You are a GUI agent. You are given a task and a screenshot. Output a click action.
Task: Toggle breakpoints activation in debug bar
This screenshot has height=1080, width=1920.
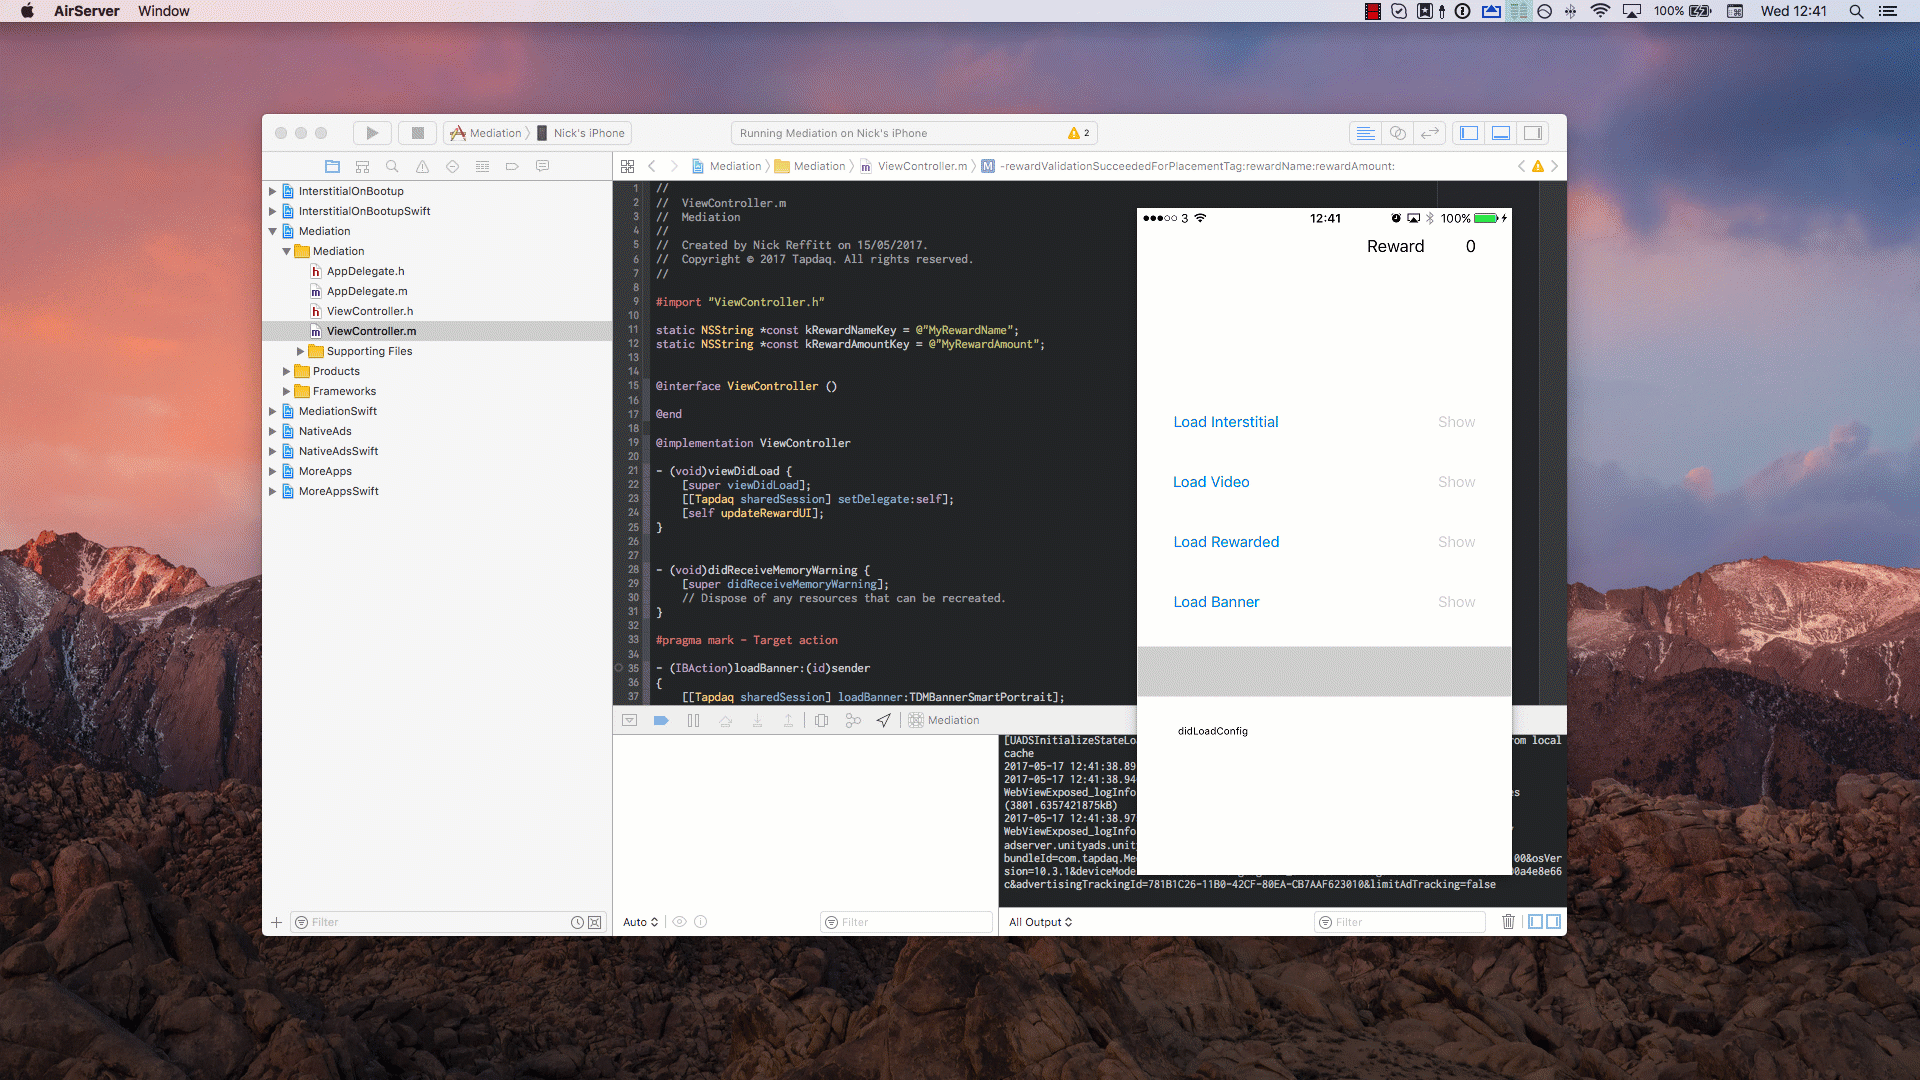point(661,720)
